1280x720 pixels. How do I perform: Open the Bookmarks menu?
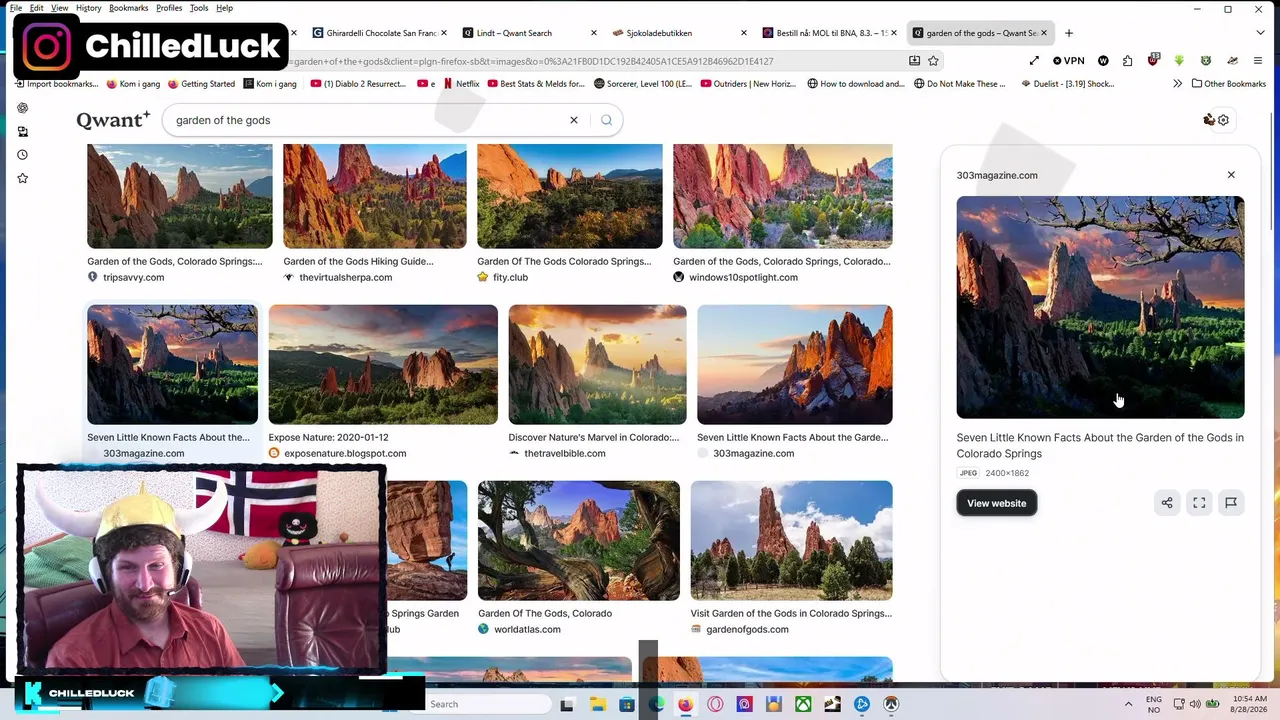[128, 8]
